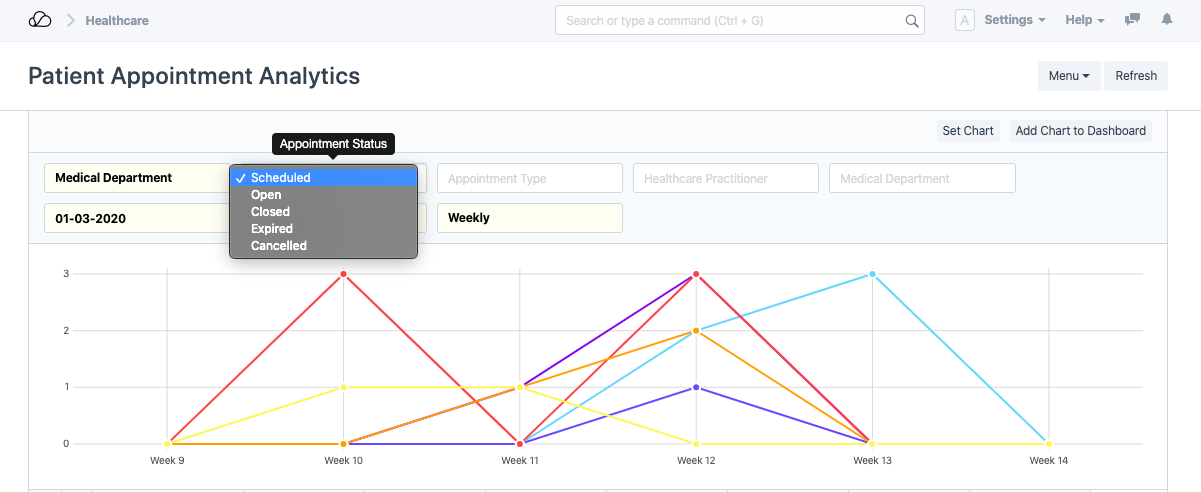Select the Closed status option
Screen dimensions: 1201x492
point(270,212)
